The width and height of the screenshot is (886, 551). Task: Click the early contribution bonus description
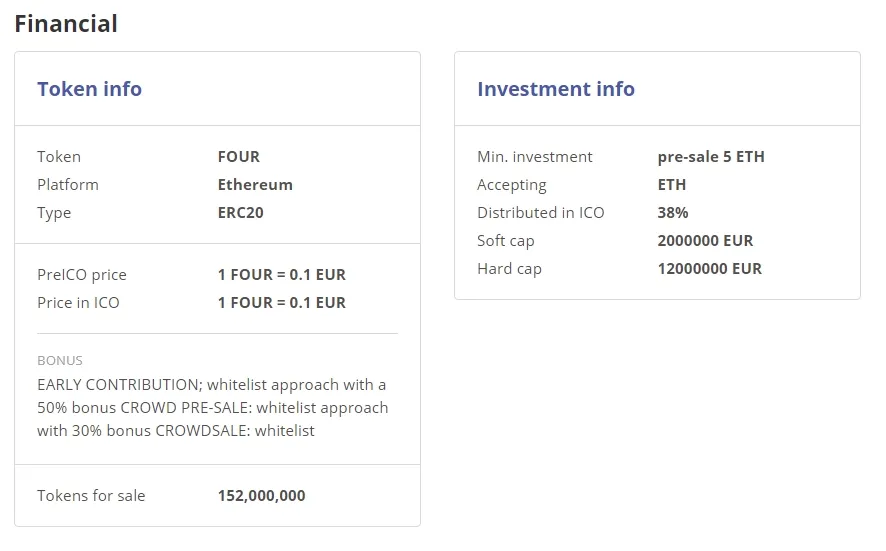pyautogui.click(x=213, y=407)
